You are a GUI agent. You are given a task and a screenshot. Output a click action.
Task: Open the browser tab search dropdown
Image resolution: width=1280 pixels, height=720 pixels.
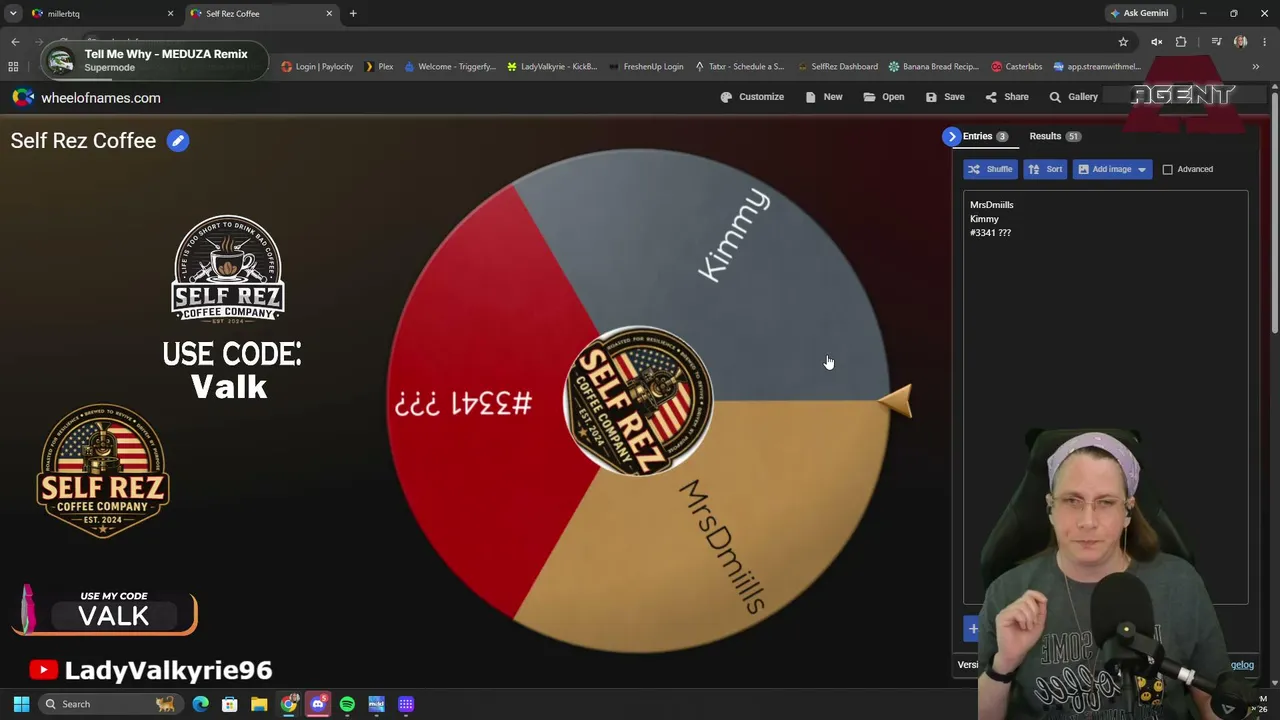click(13, 14)
